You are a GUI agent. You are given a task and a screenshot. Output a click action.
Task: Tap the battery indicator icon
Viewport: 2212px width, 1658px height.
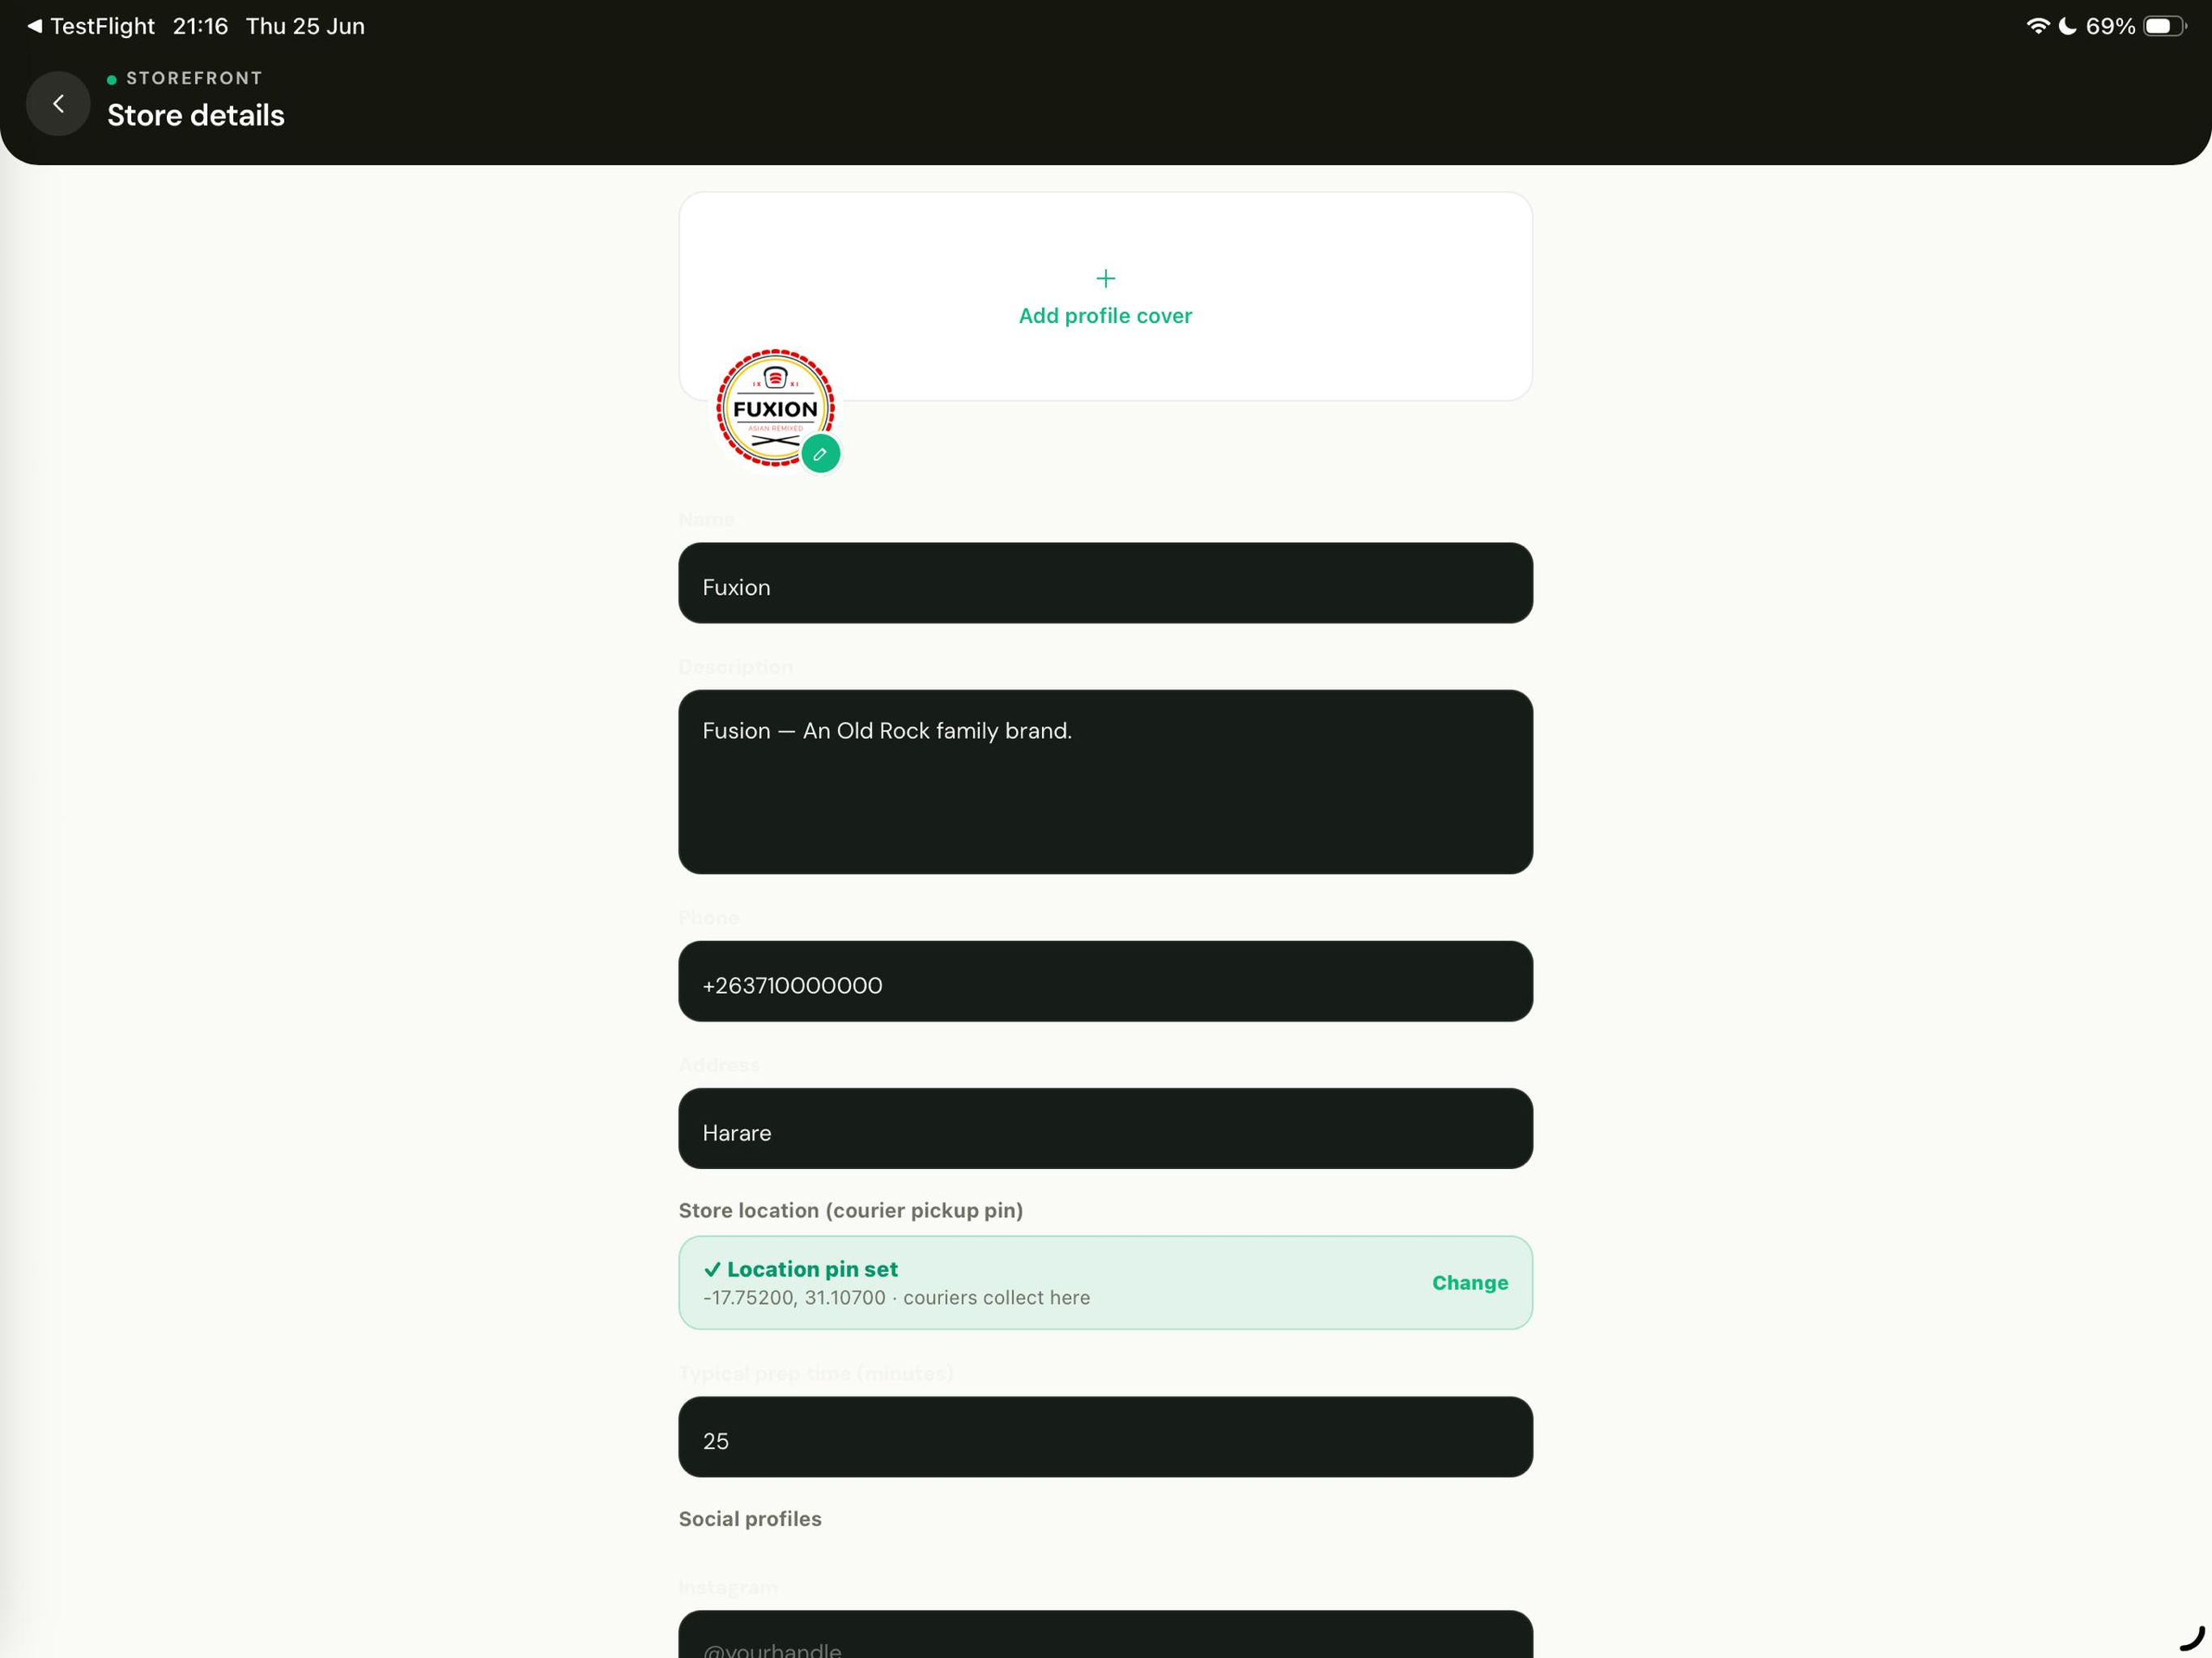2165,26
